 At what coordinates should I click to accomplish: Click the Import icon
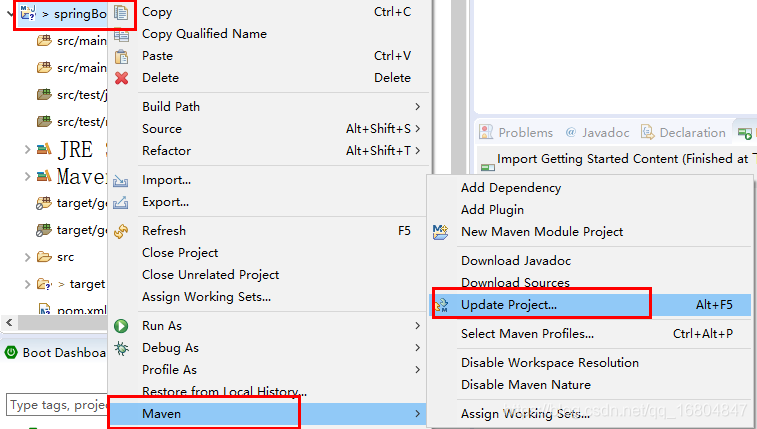pos(121,180)
